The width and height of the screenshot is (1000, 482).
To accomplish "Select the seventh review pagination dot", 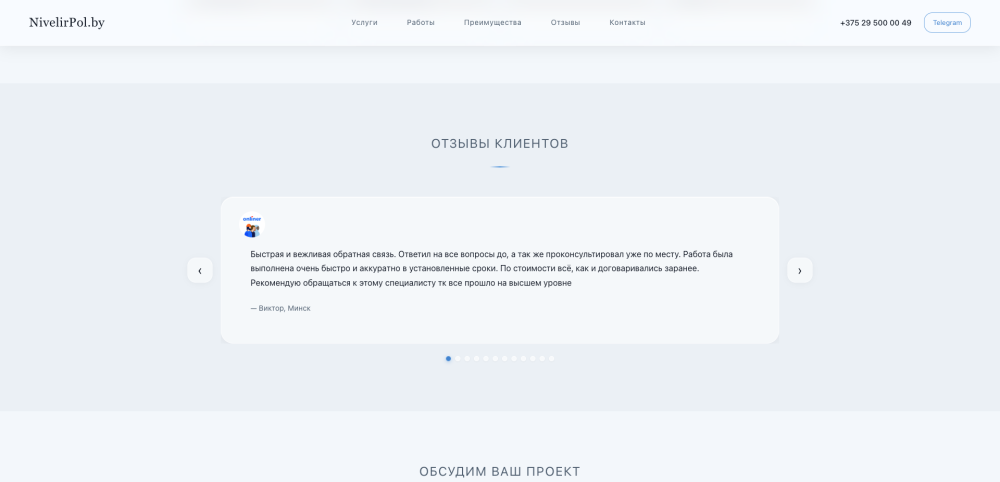I will point(504,358).
